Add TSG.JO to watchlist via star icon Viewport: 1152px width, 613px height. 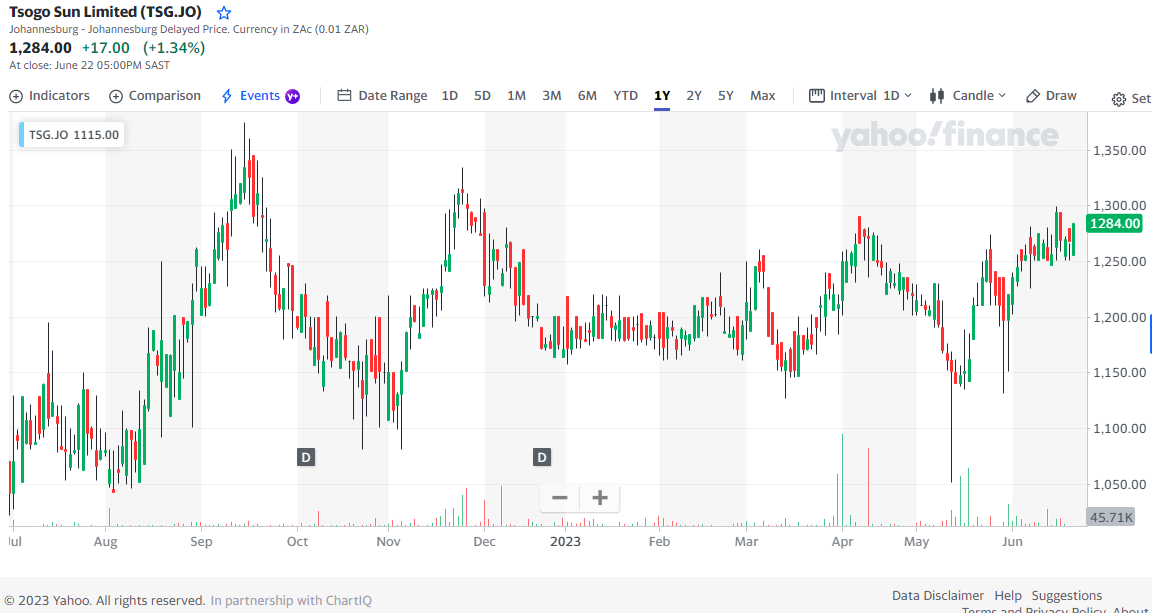(x=224, y=12)
